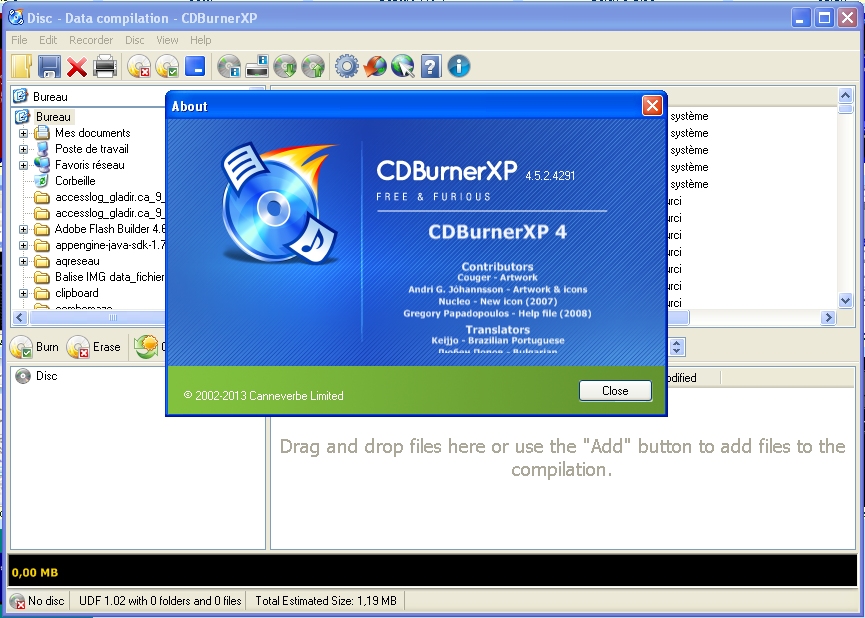Expand the Mes documents tree node
The width and height of the screenshot is (865, 618).
click(23, 133)
